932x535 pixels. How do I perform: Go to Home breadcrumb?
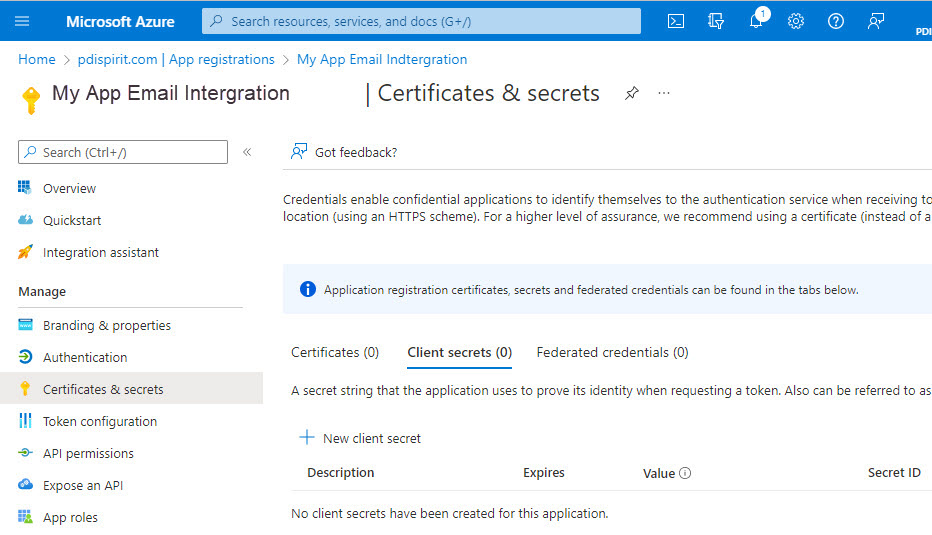pyautogui.click(x=37, y=59)
